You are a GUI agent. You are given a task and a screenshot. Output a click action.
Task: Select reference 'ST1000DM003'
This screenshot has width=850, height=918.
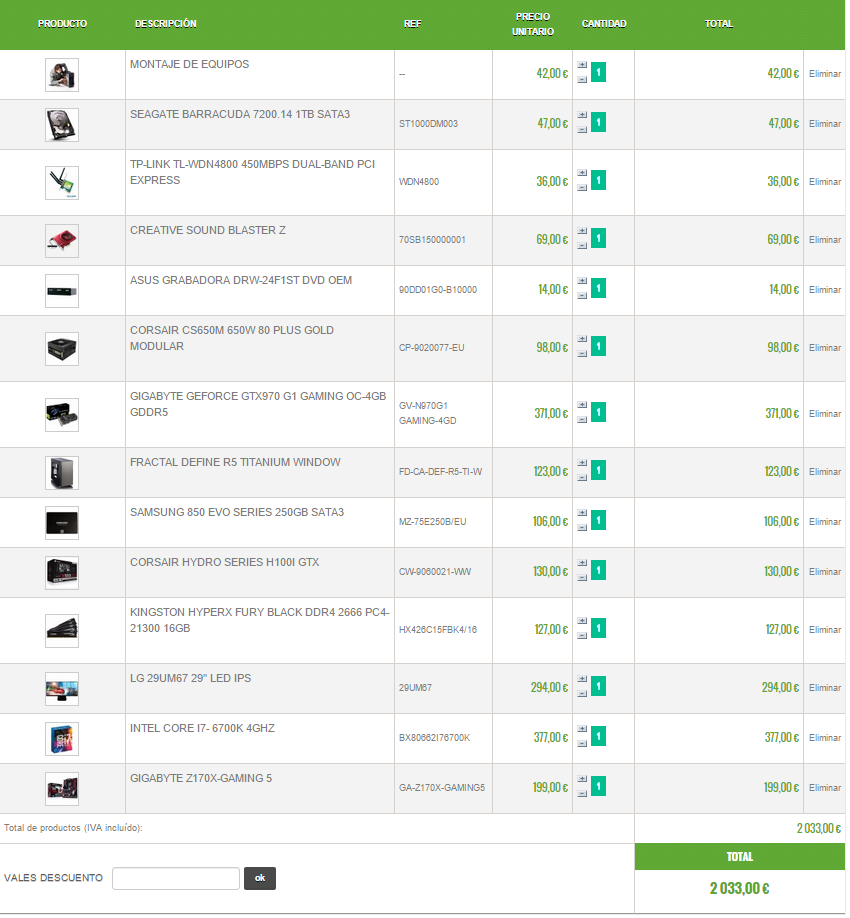(x=429, y=124)
